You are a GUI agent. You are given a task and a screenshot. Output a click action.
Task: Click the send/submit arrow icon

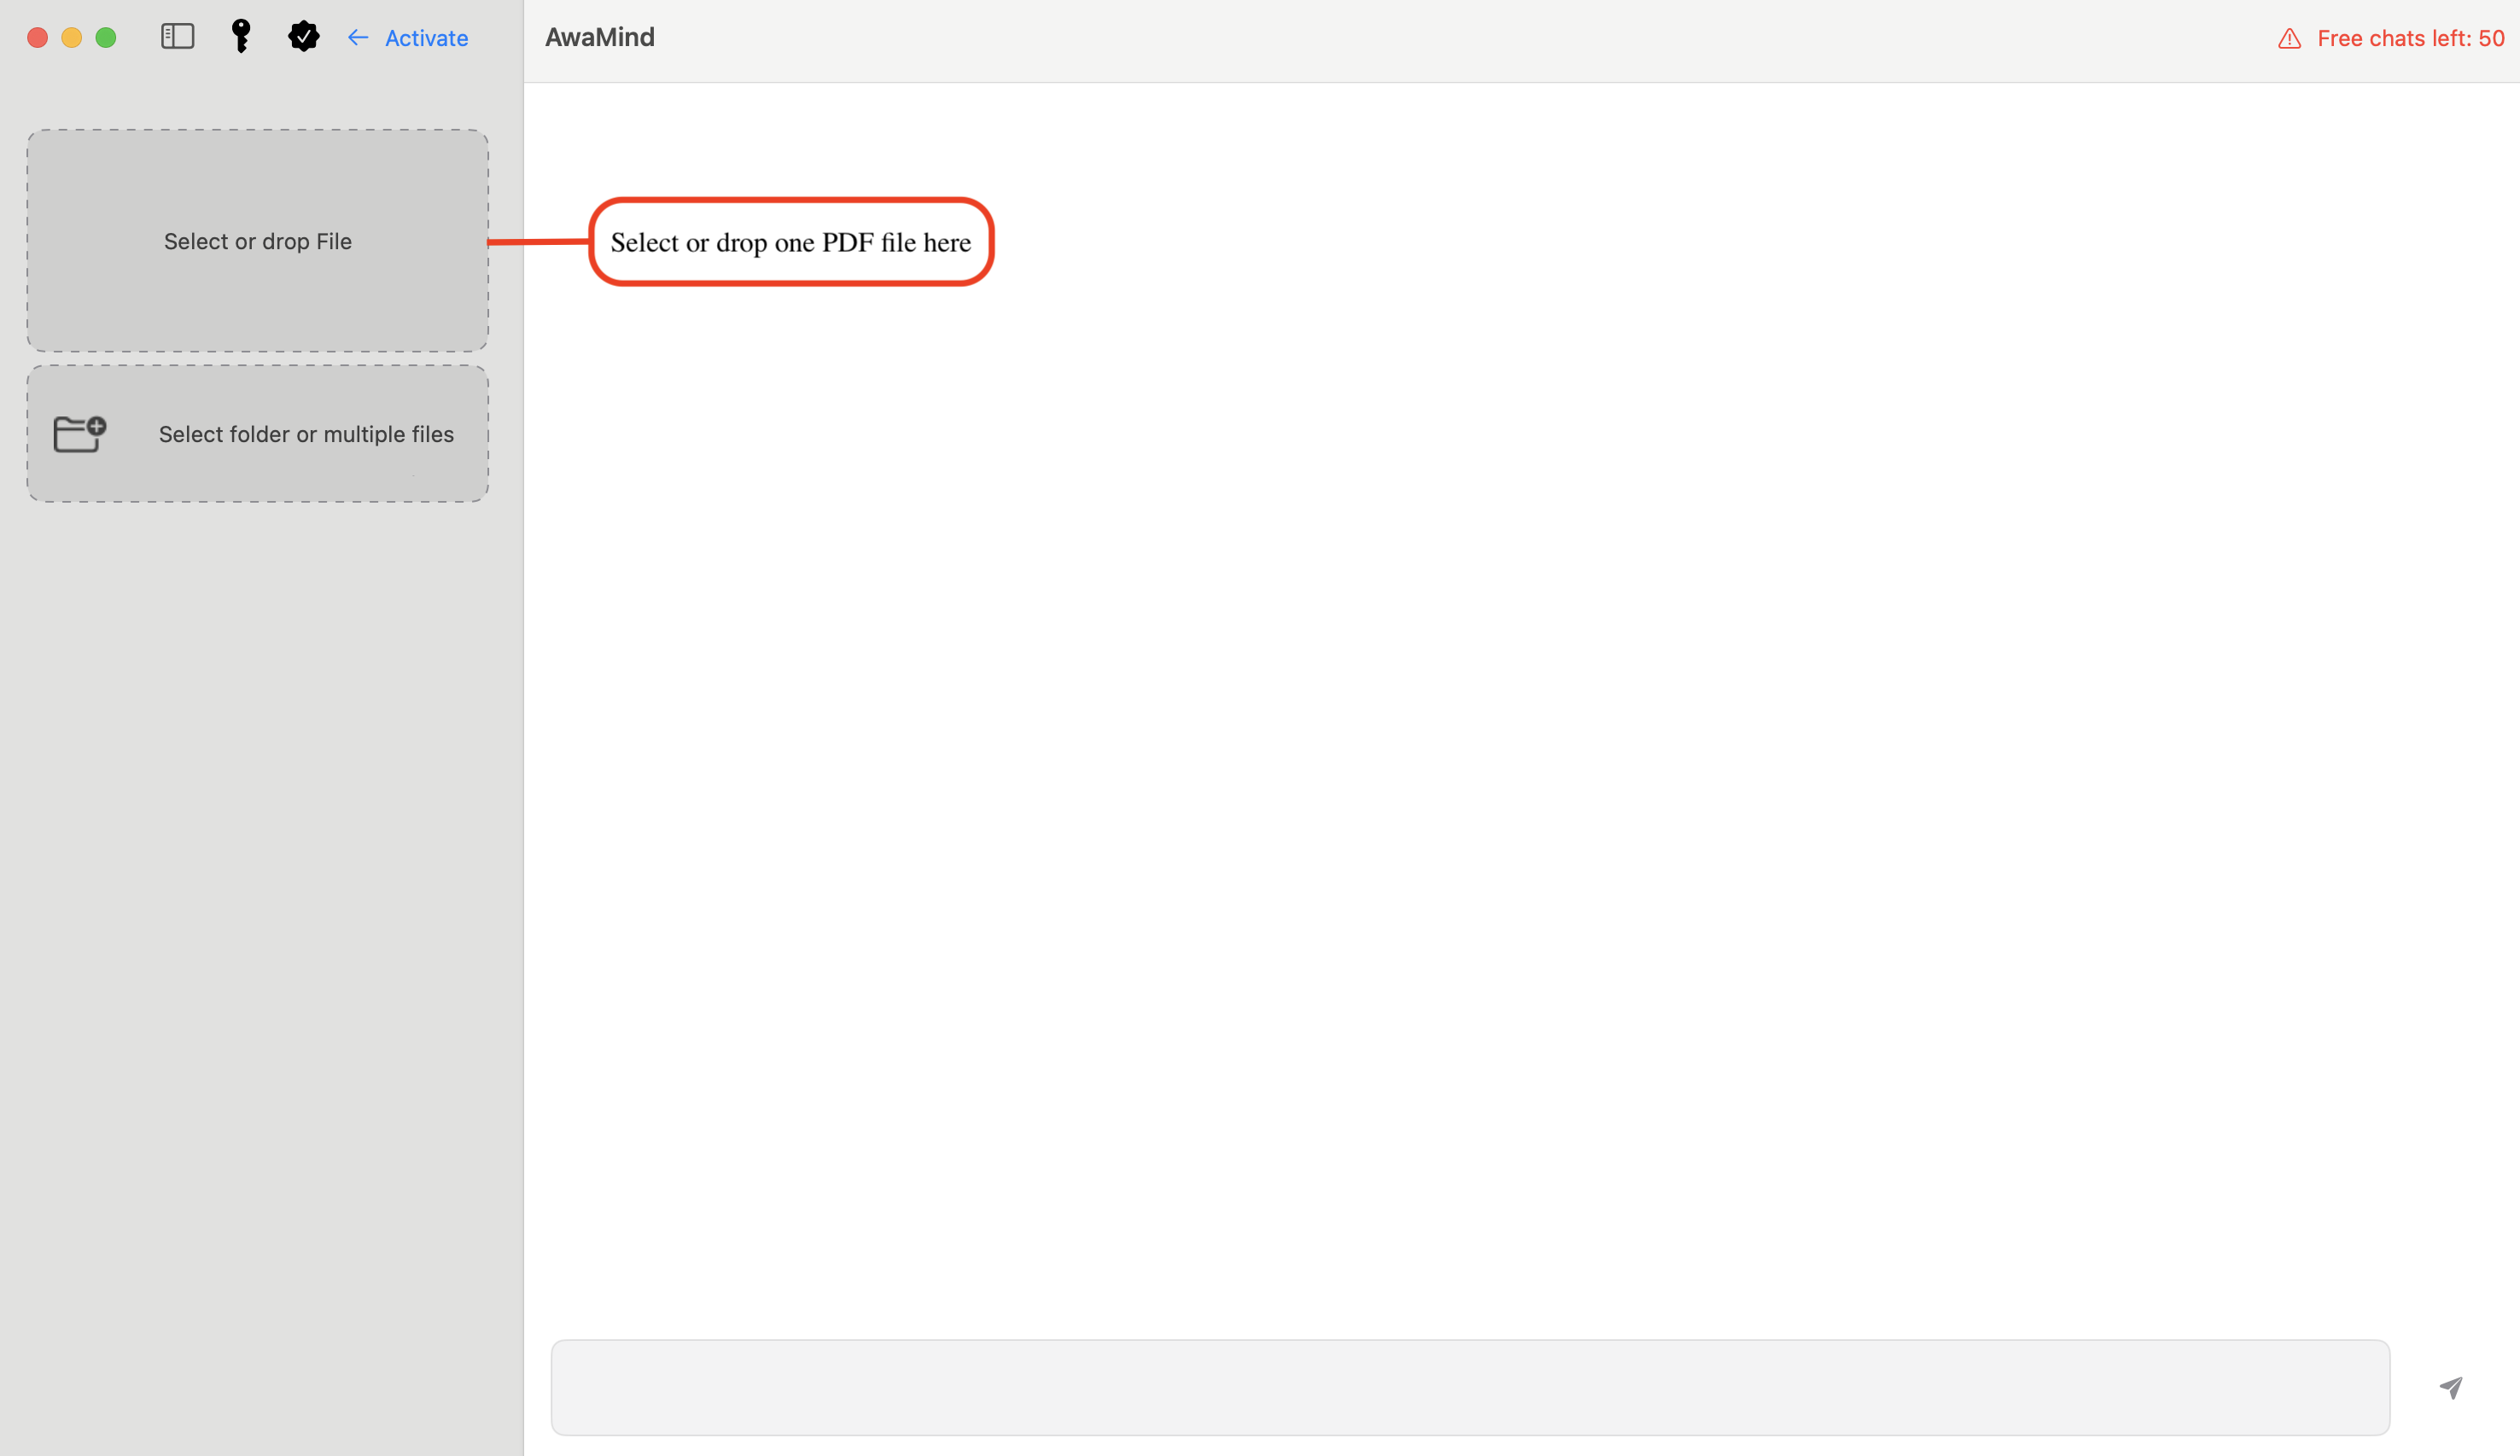[2456, 1387]
